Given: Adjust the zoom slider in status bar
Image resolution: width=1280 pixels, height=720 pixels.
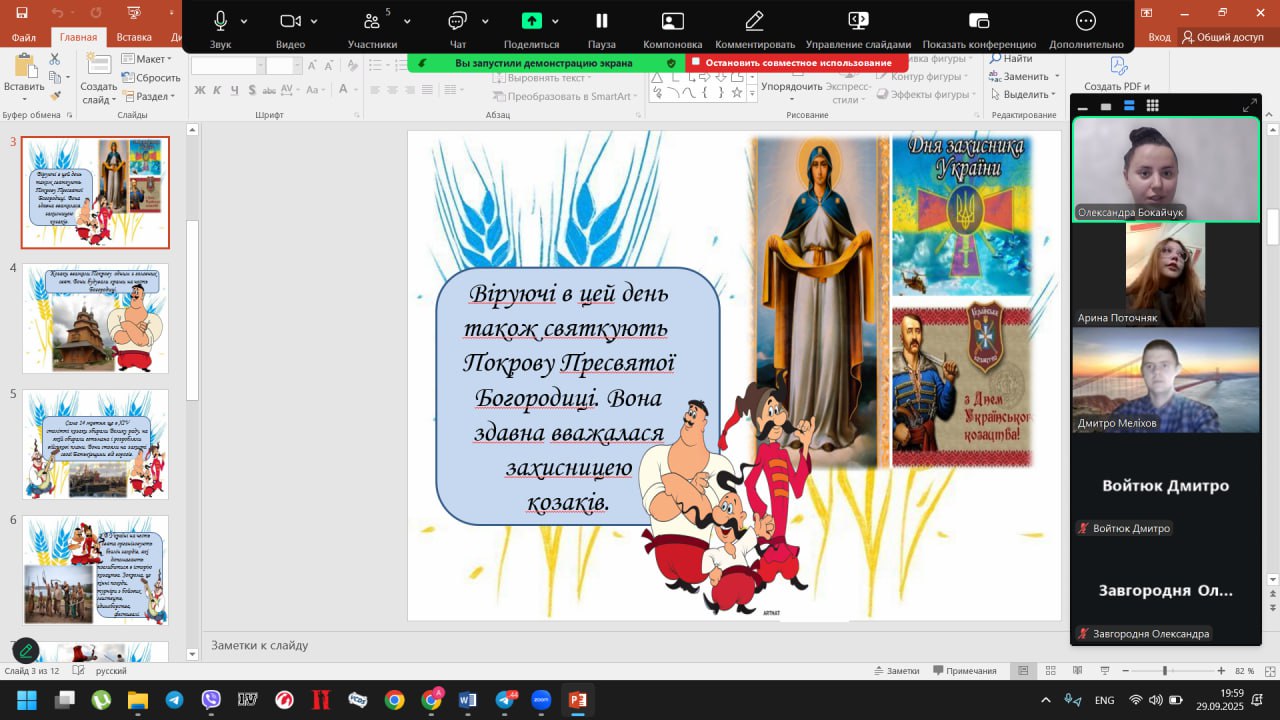Looking at the screenshot, I should (1164, 671).
